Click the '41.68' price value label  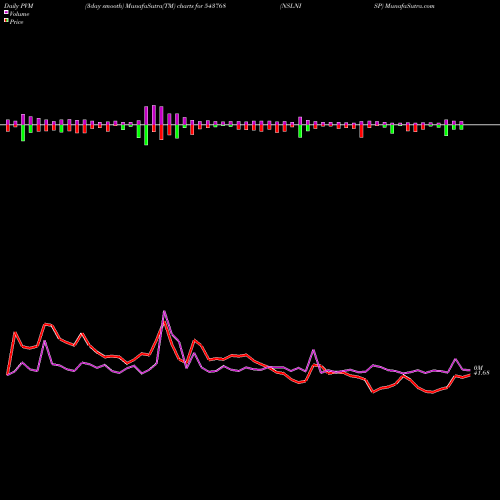point(482,373)
